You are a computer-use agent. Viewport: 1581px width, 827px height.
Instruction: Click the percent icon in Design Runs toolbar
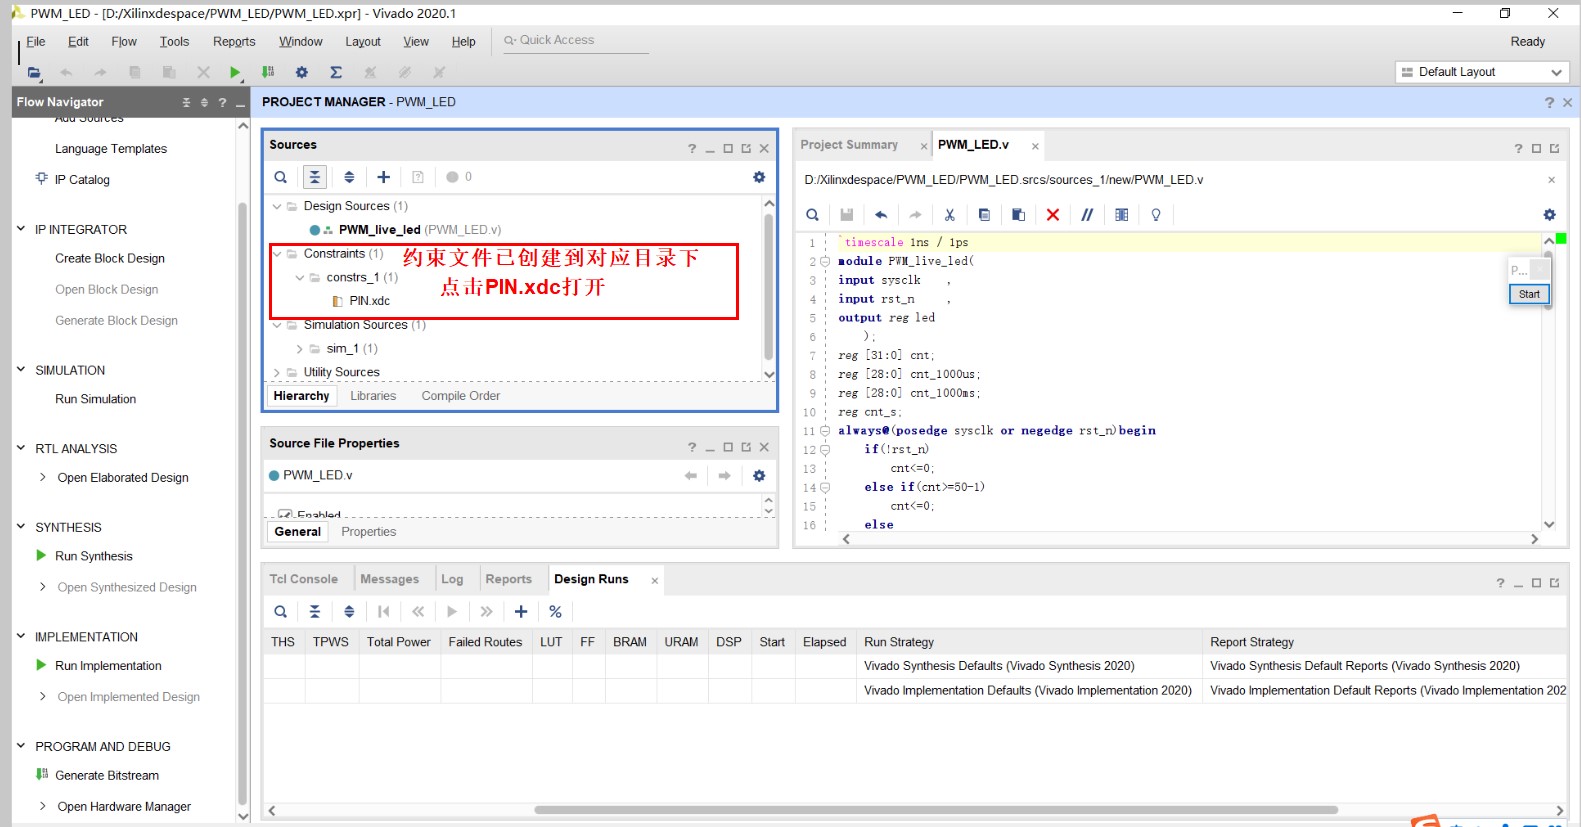click(555, 612)
